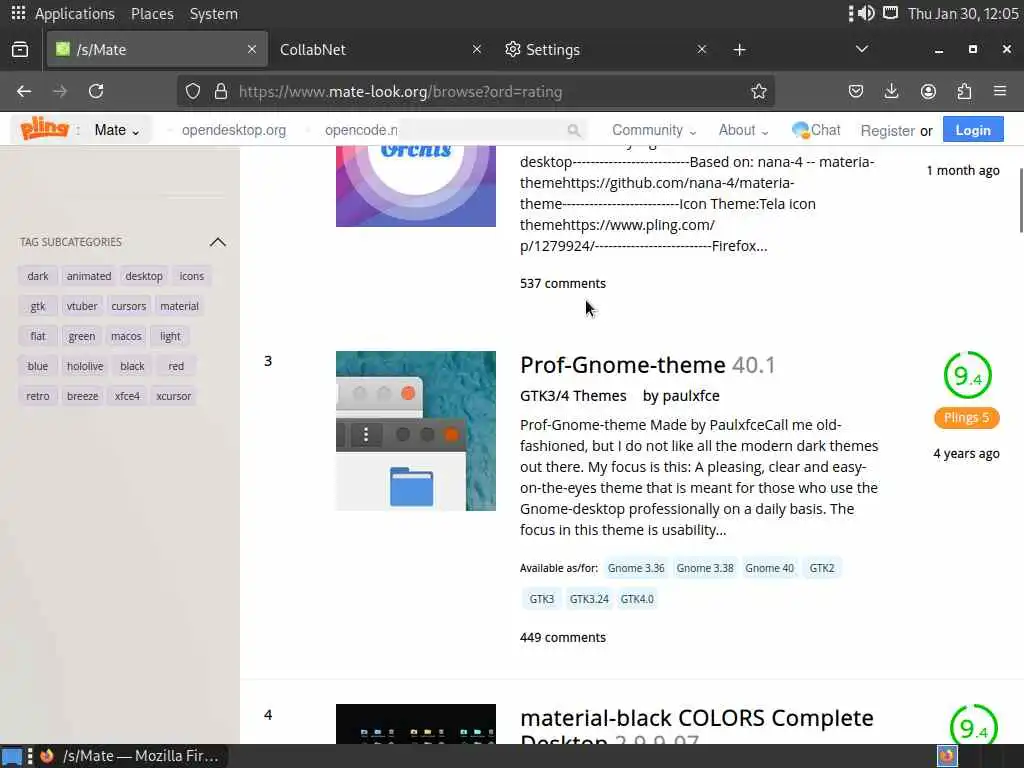The image size is (1024, 768).
Task: Click the tracking protection shield icon
Action: coord(193,91)
